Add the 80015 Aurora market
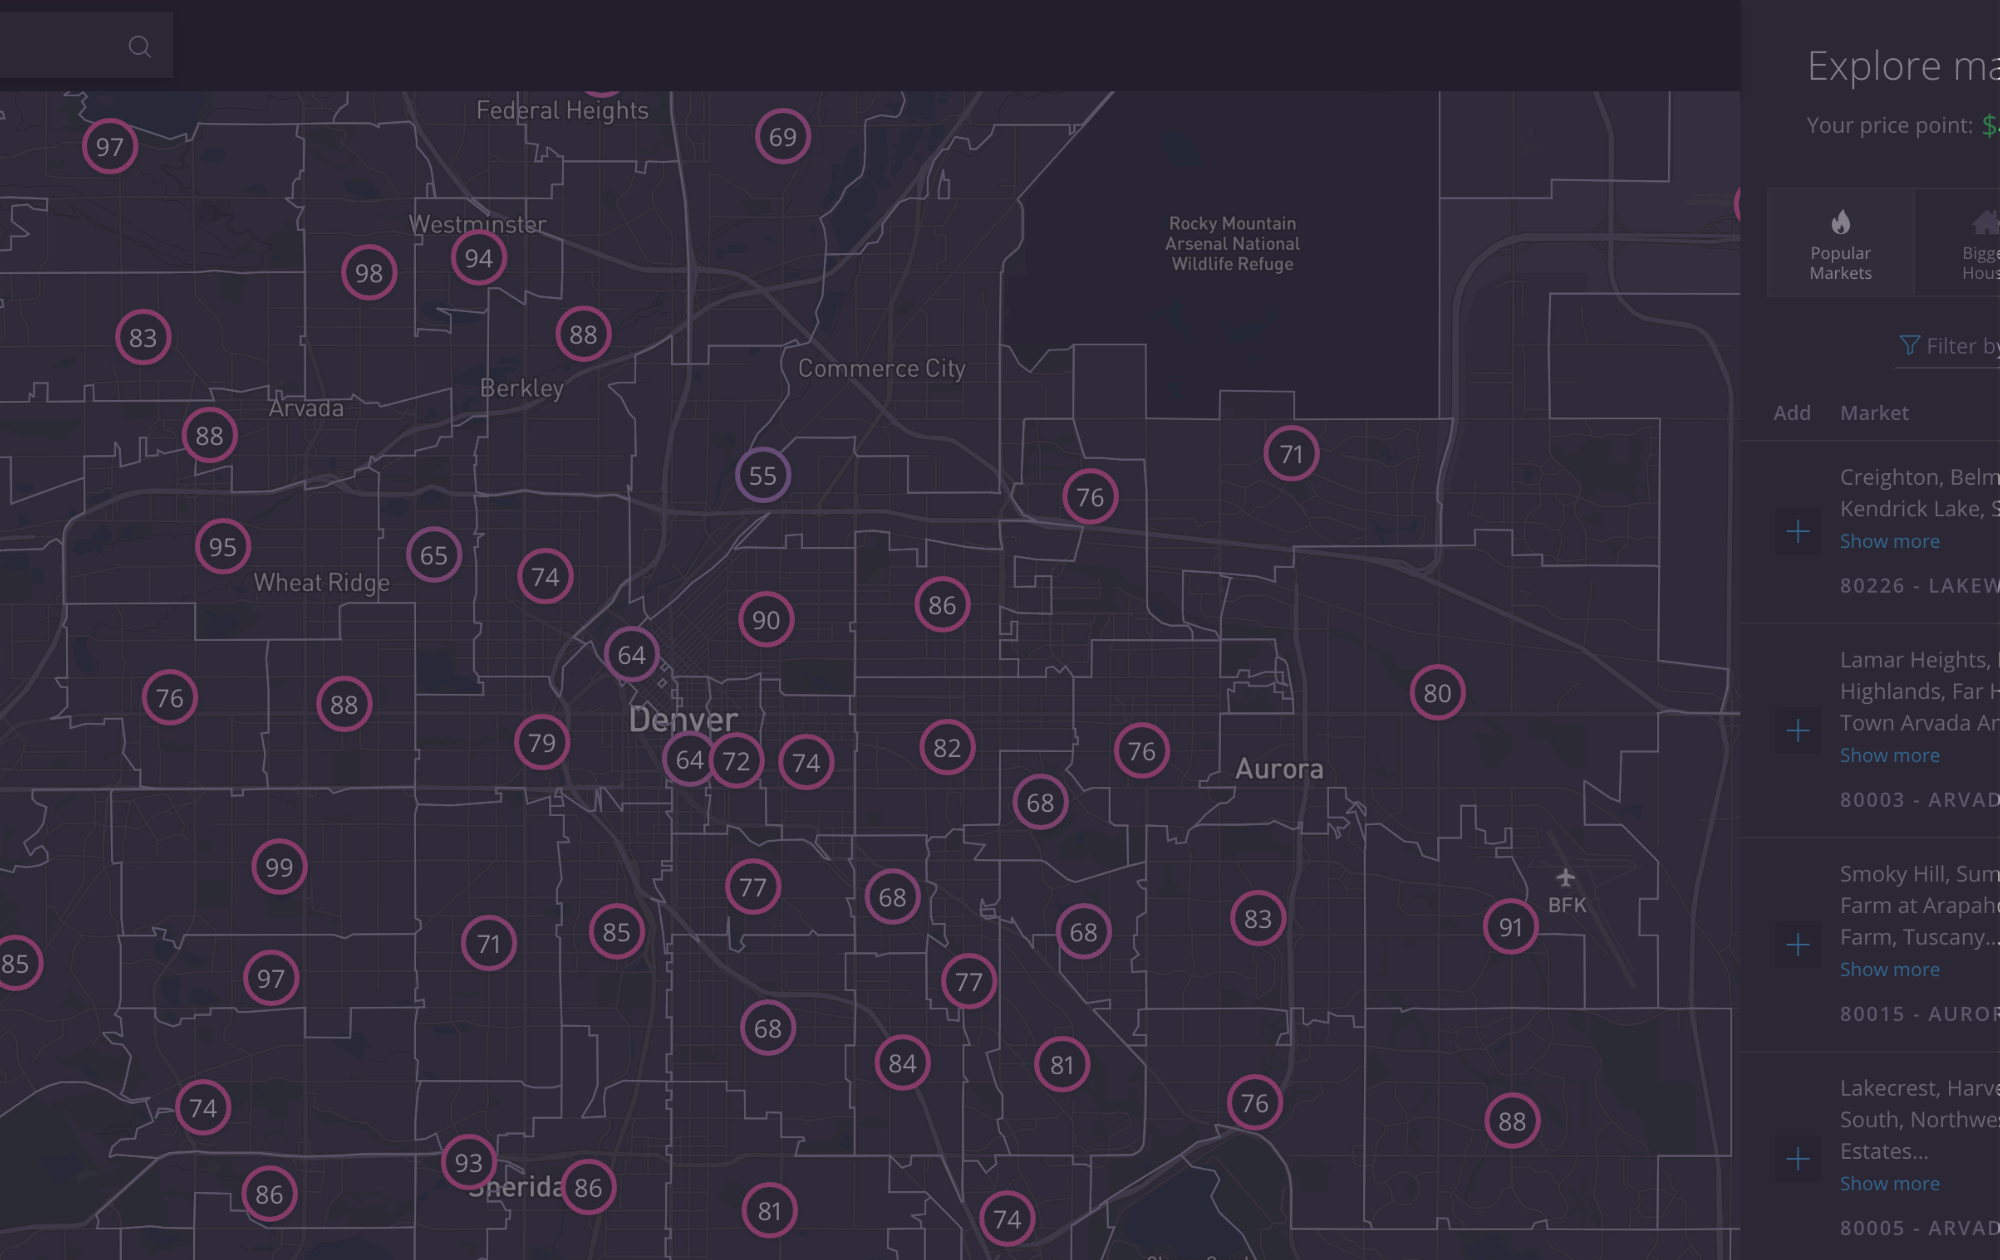2000x1260 pixels. point(1798,945)
